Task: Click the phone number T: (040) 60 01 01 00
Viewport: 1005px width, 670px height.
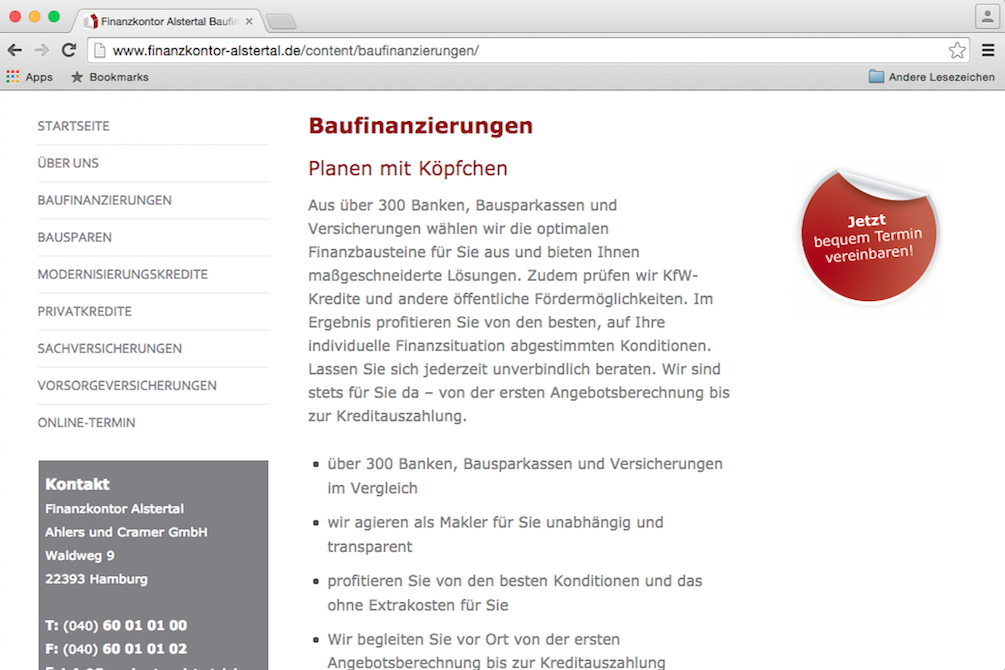Action: [116, 625]
